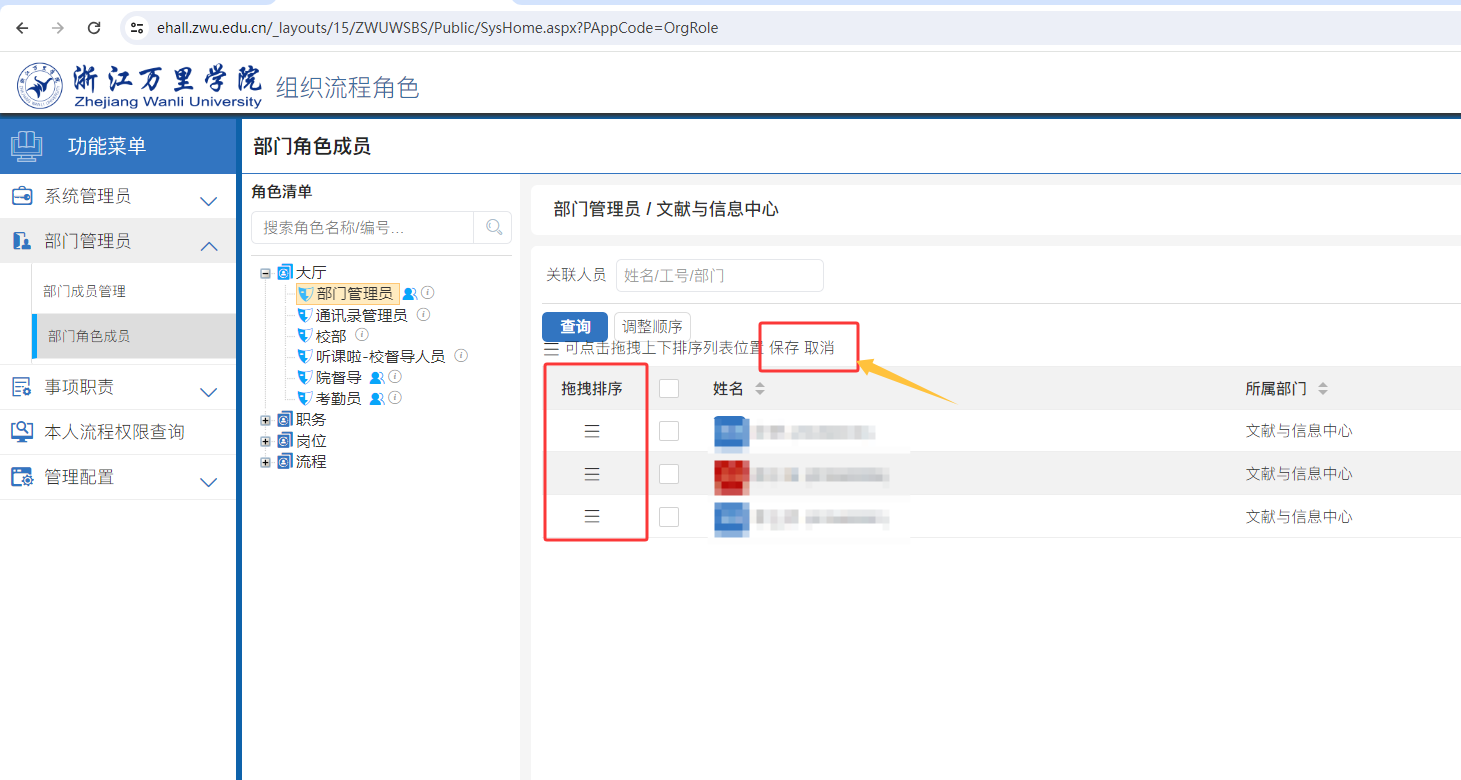Expand the 职务 tree node
This screenshot has width=1461, height=780.
pos(266,420)
